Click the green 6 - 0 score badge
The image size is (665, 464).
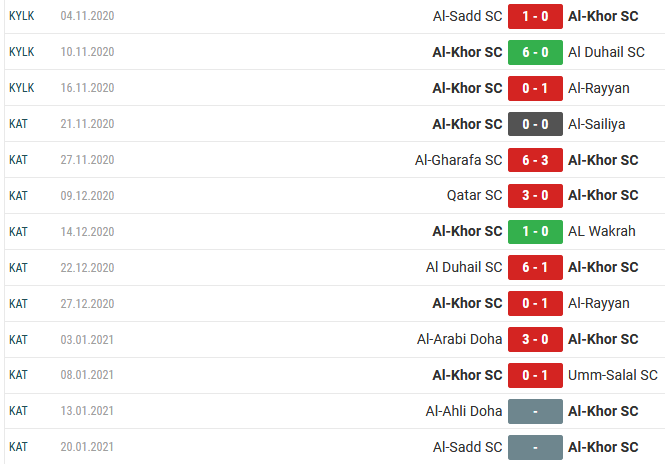[535, 52]
